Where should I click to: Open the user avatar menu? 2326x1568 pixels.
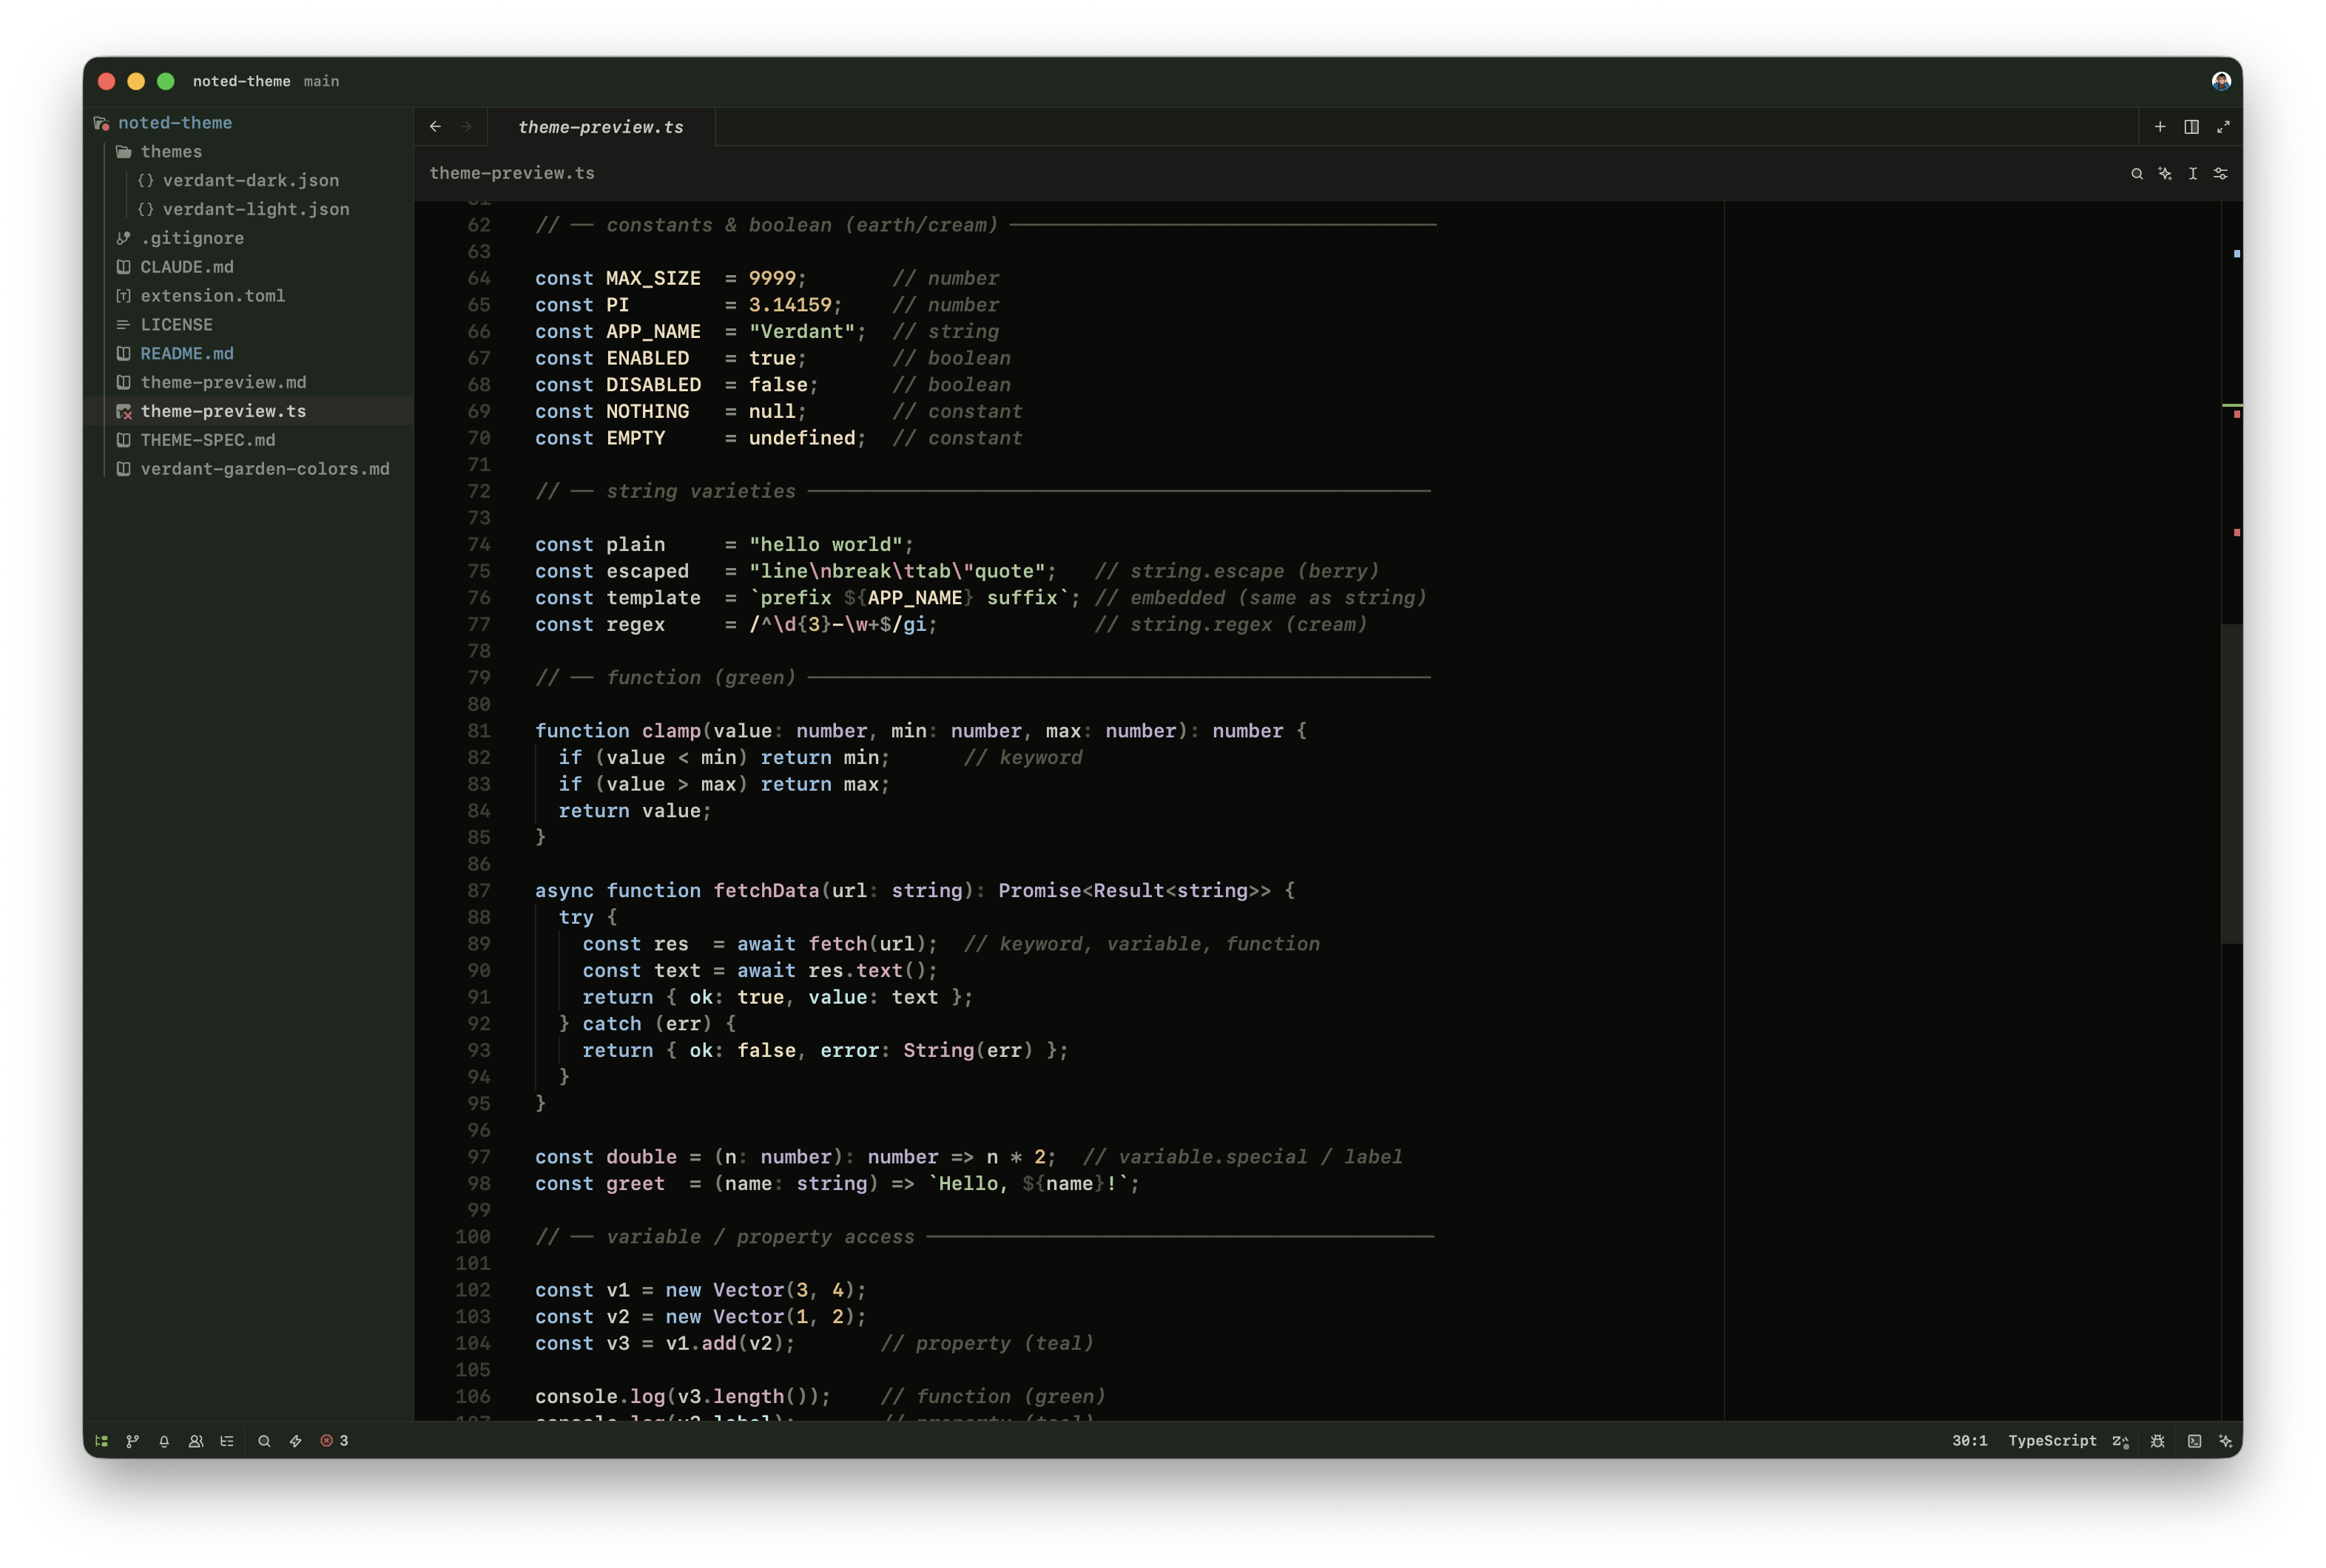pos(2221,81)
